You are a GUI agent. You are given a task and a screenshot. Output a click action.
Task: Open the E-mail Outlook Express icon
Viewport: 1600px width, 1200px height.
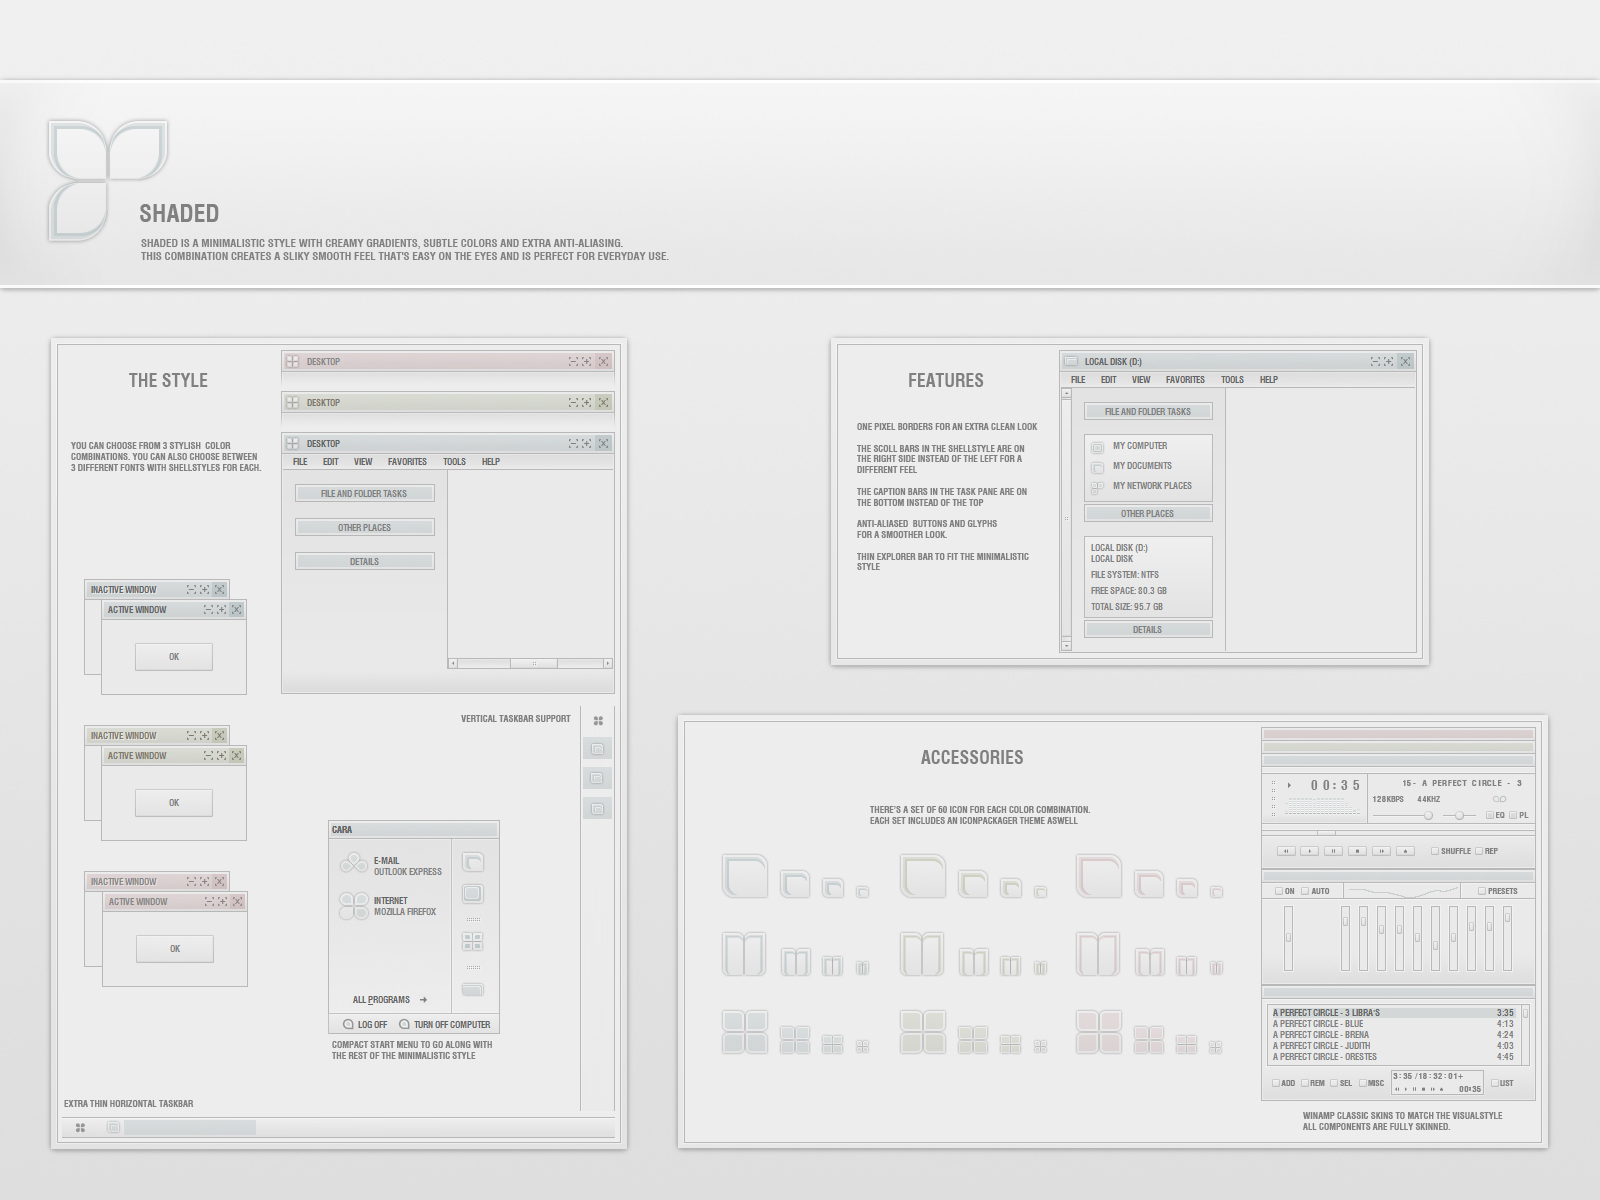point(353,863)
